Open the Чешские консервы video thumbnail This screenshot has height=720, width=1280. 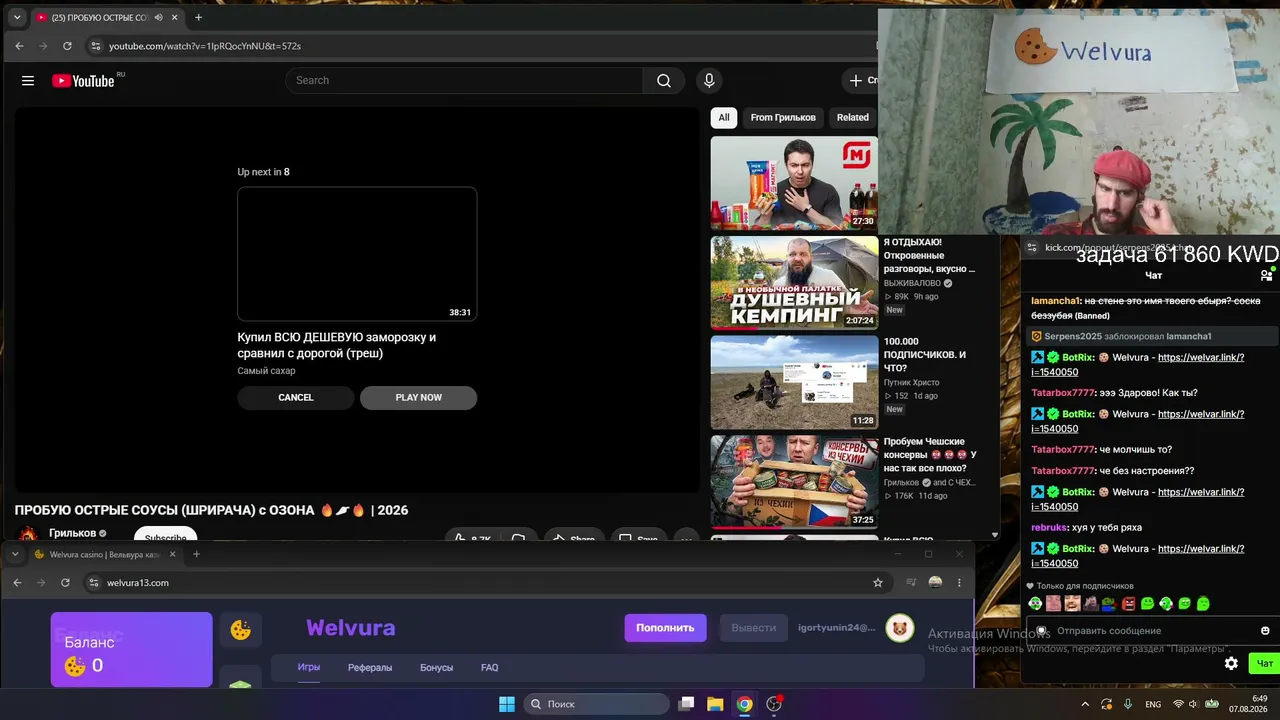[x=794, y=482]
